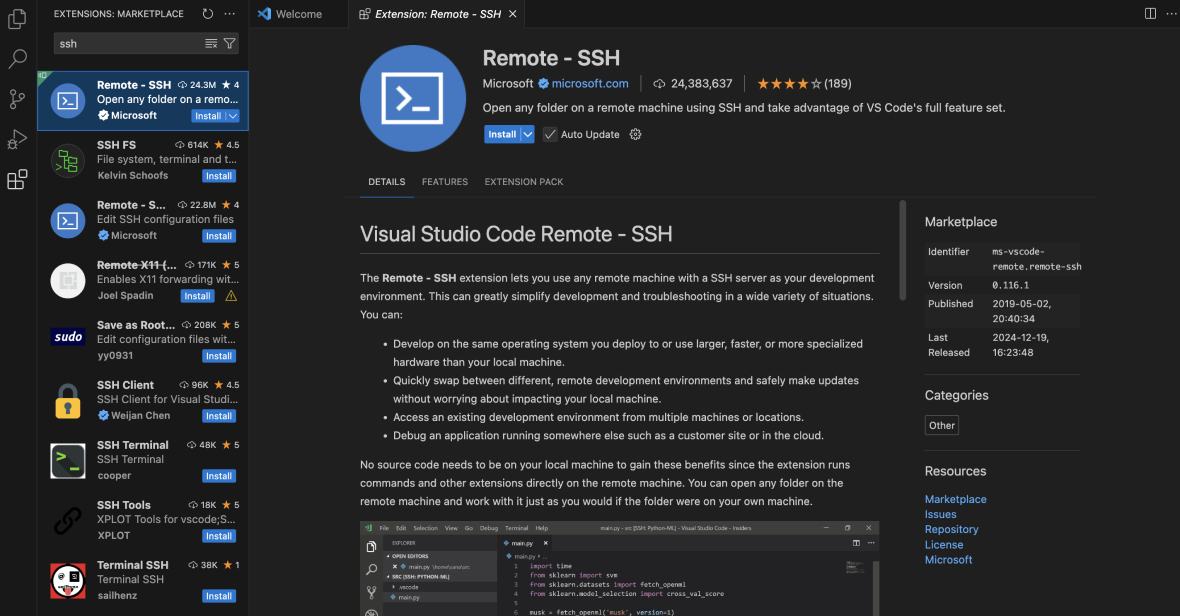Open extension settings gear next to Auto Update
This screenshot has width=1180, height=616.
[x=635, y=134]
